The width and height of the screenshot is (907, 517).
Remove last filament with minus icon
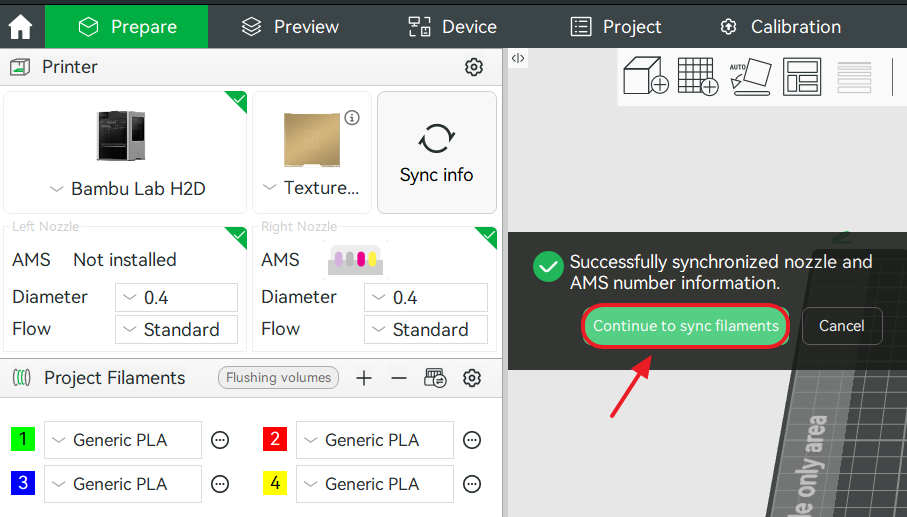point(398,378)
